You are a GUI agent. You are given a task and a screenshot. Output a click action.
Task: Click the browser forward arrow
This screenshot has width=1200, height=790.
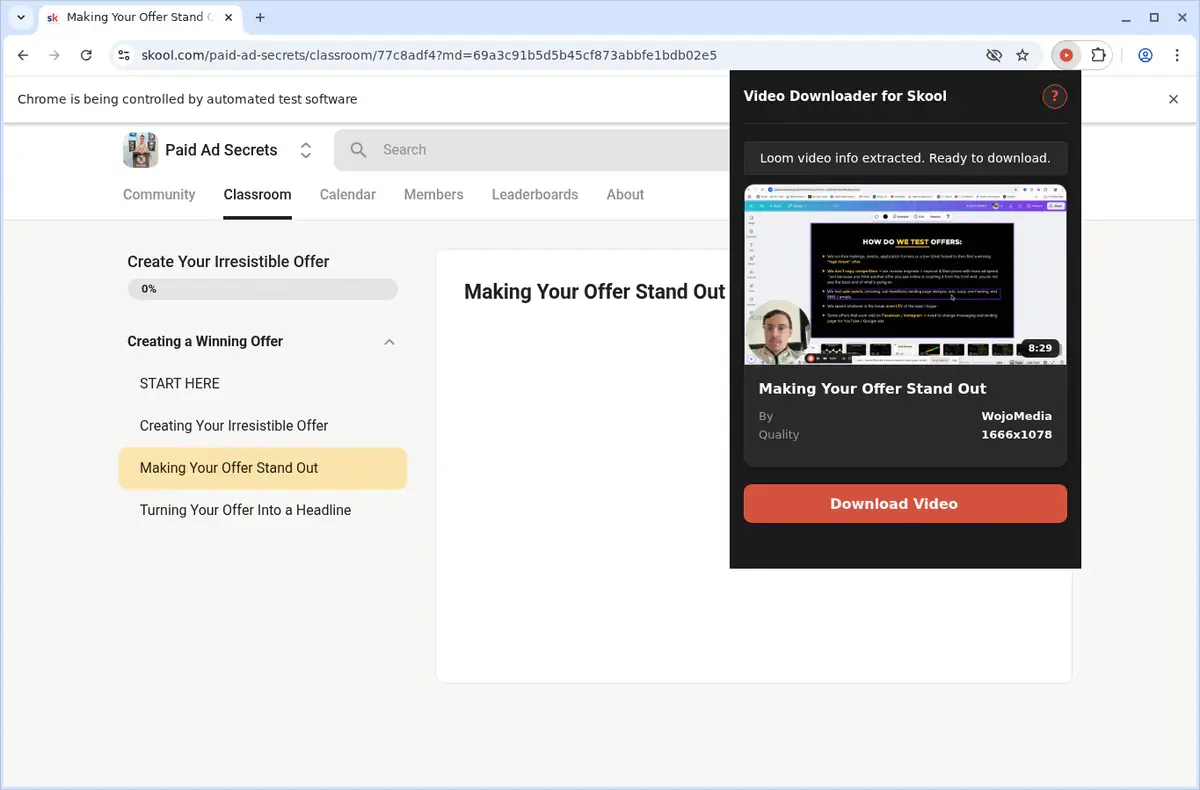(54, 55)
